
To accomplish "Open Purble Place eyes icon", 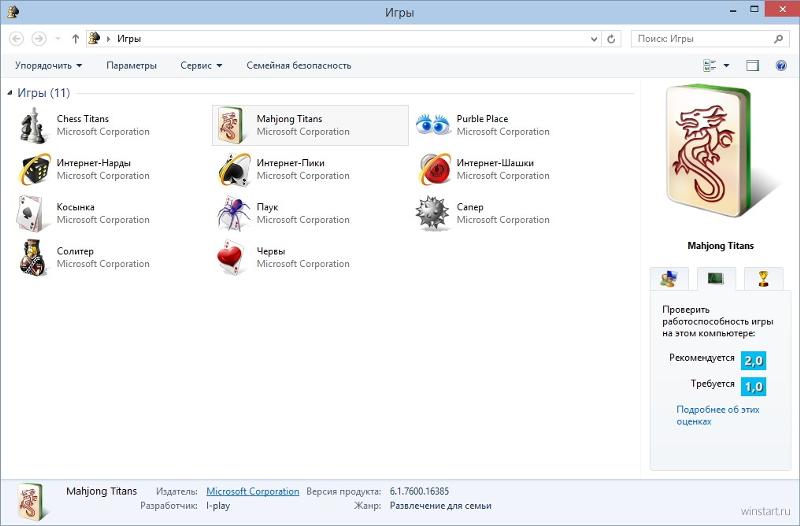I will [433, 124].
